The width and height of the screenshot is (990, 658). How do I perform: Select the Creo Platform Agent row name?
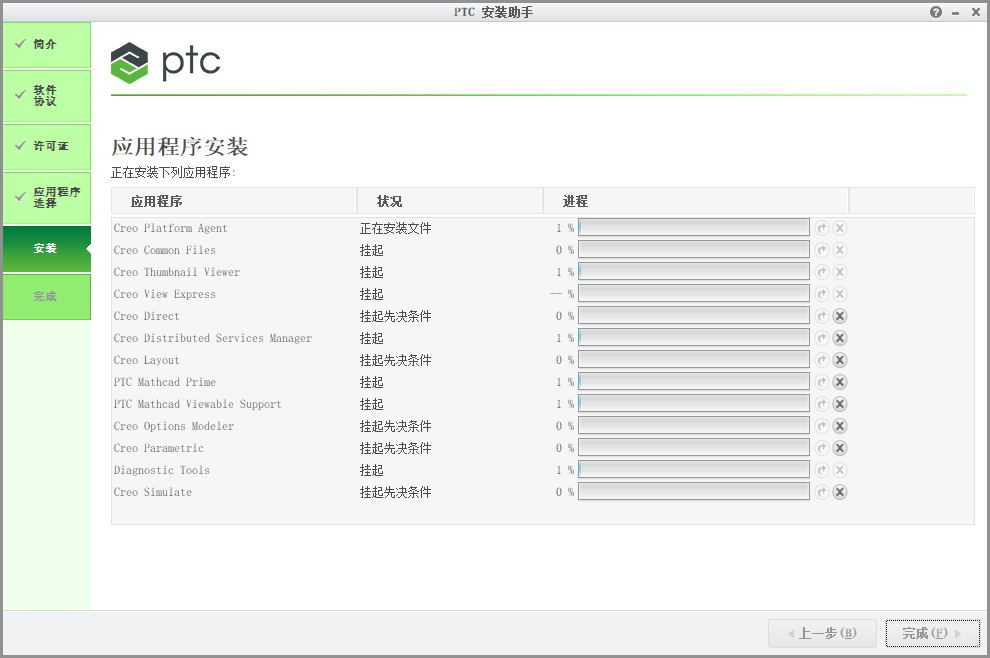click(x=170, y=229)
